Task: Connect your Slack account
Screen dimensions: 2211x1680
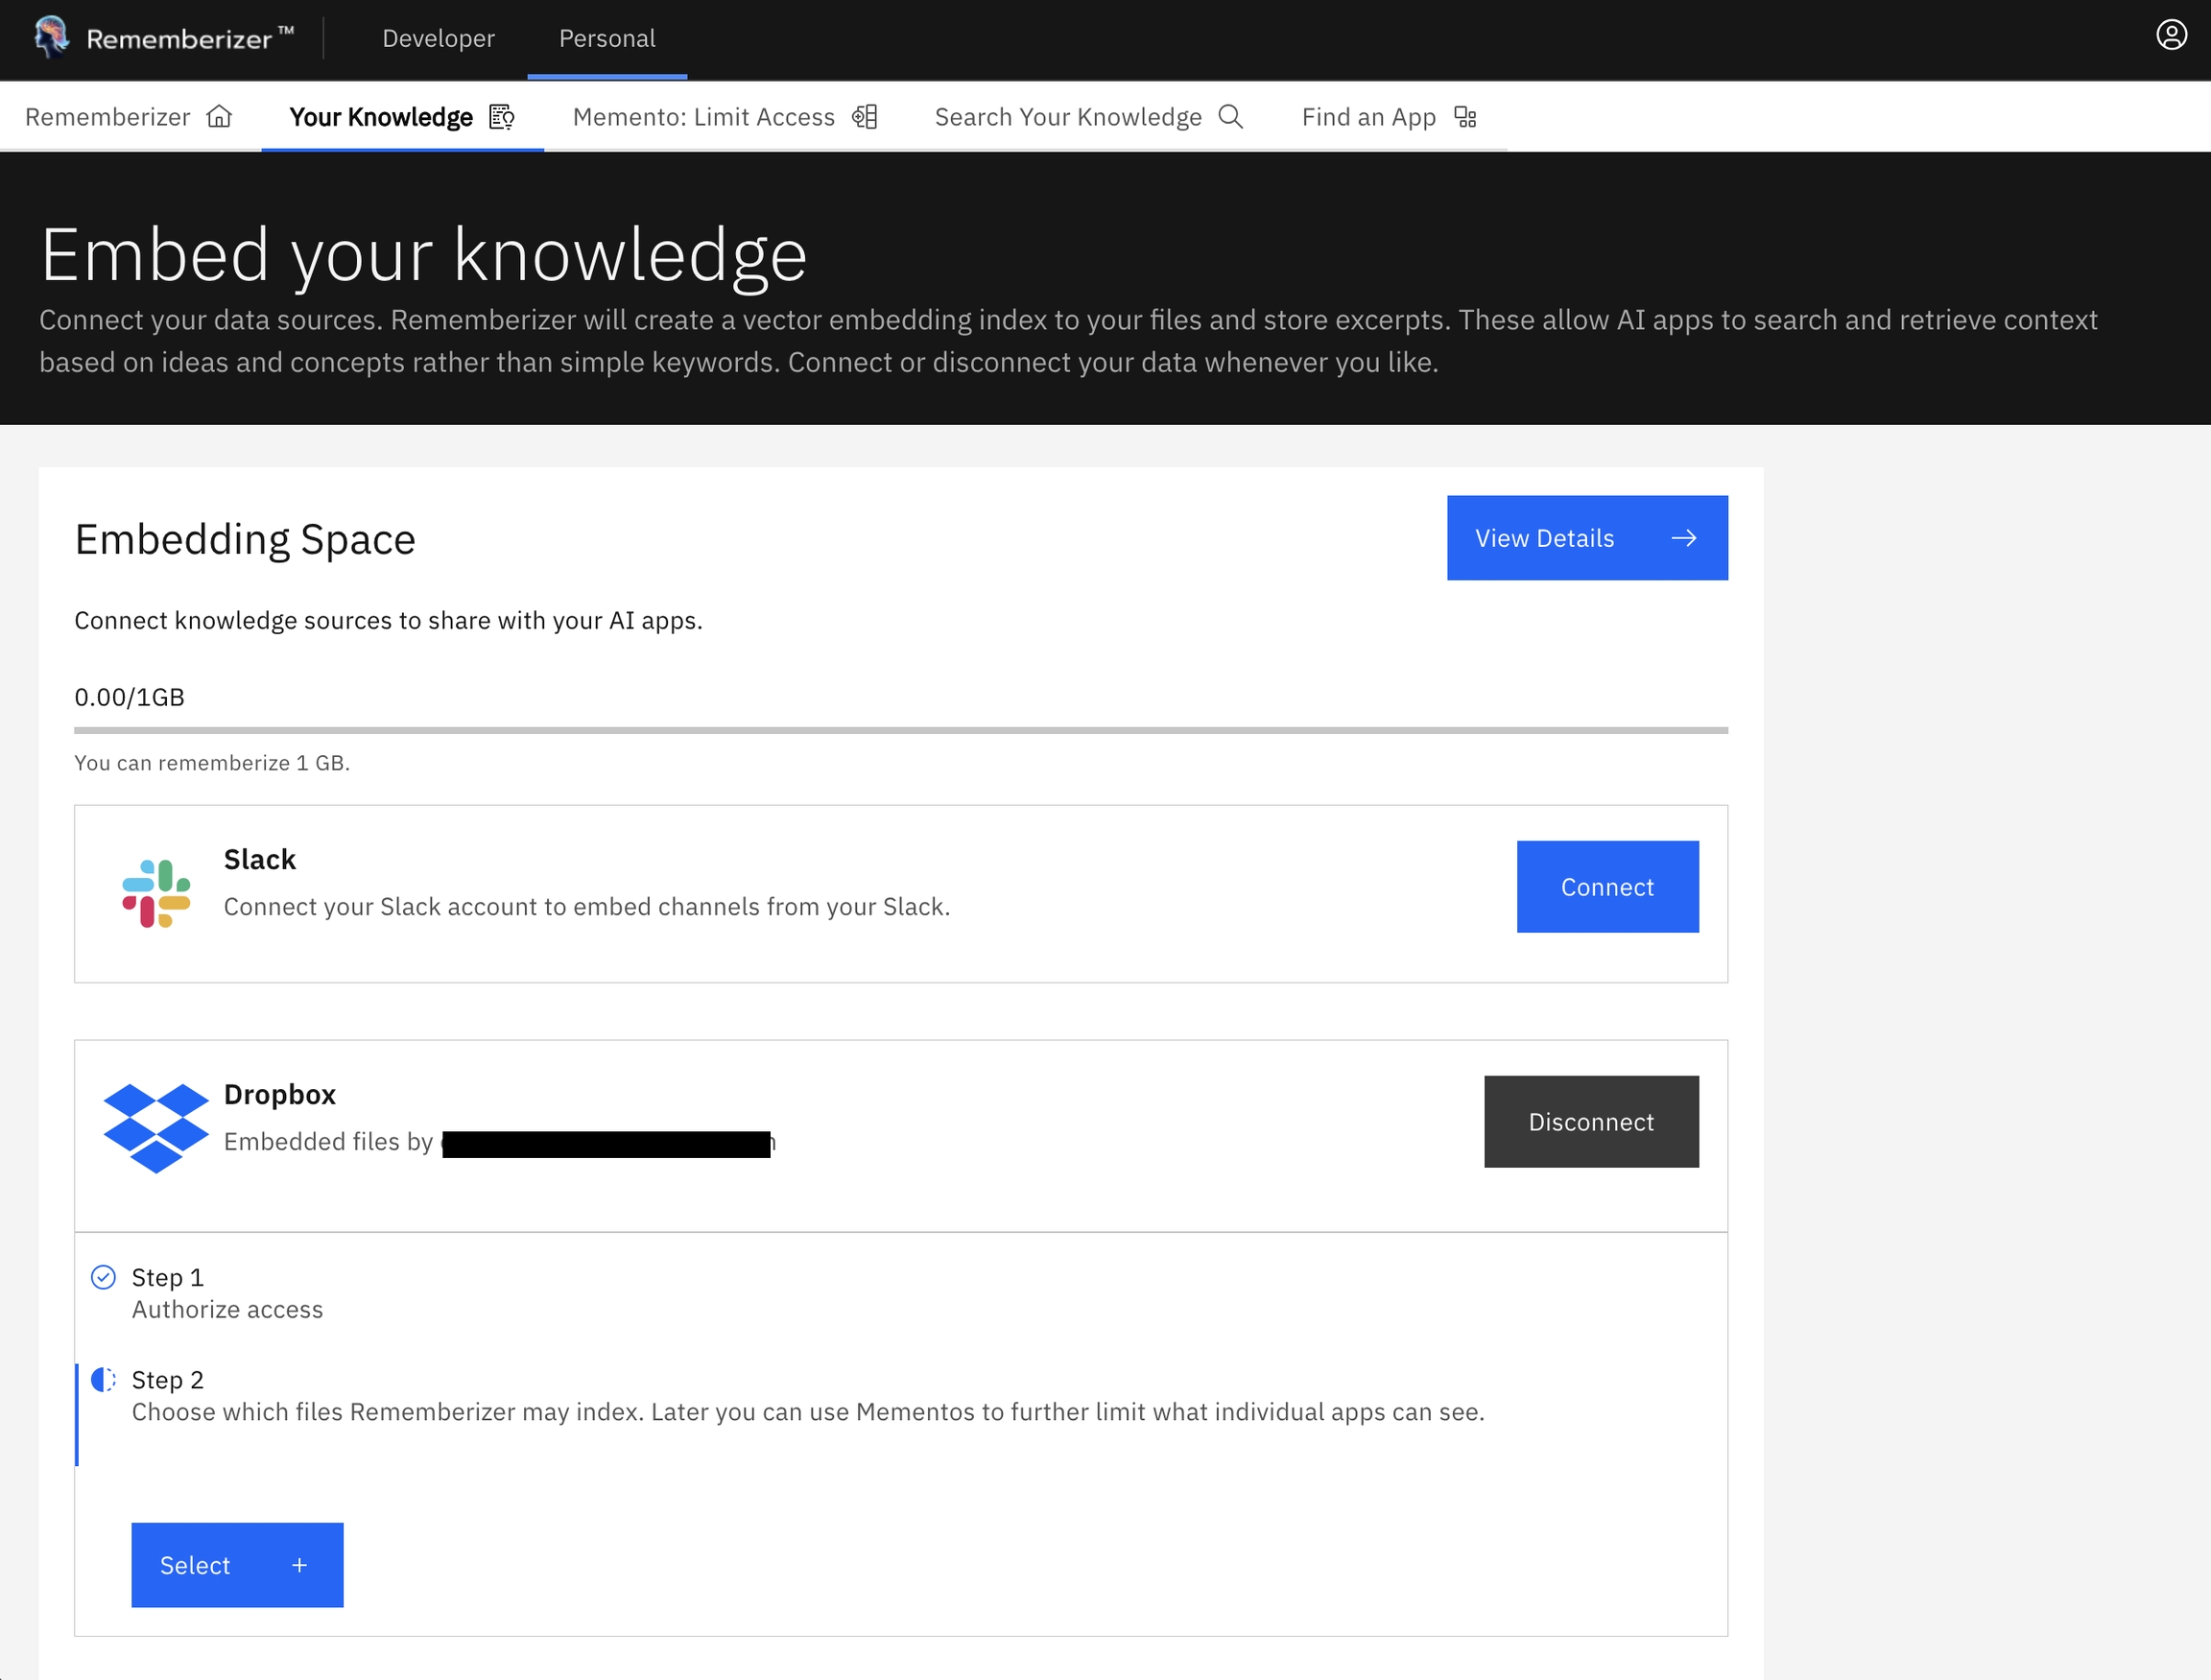Action: click(1607, 887)
